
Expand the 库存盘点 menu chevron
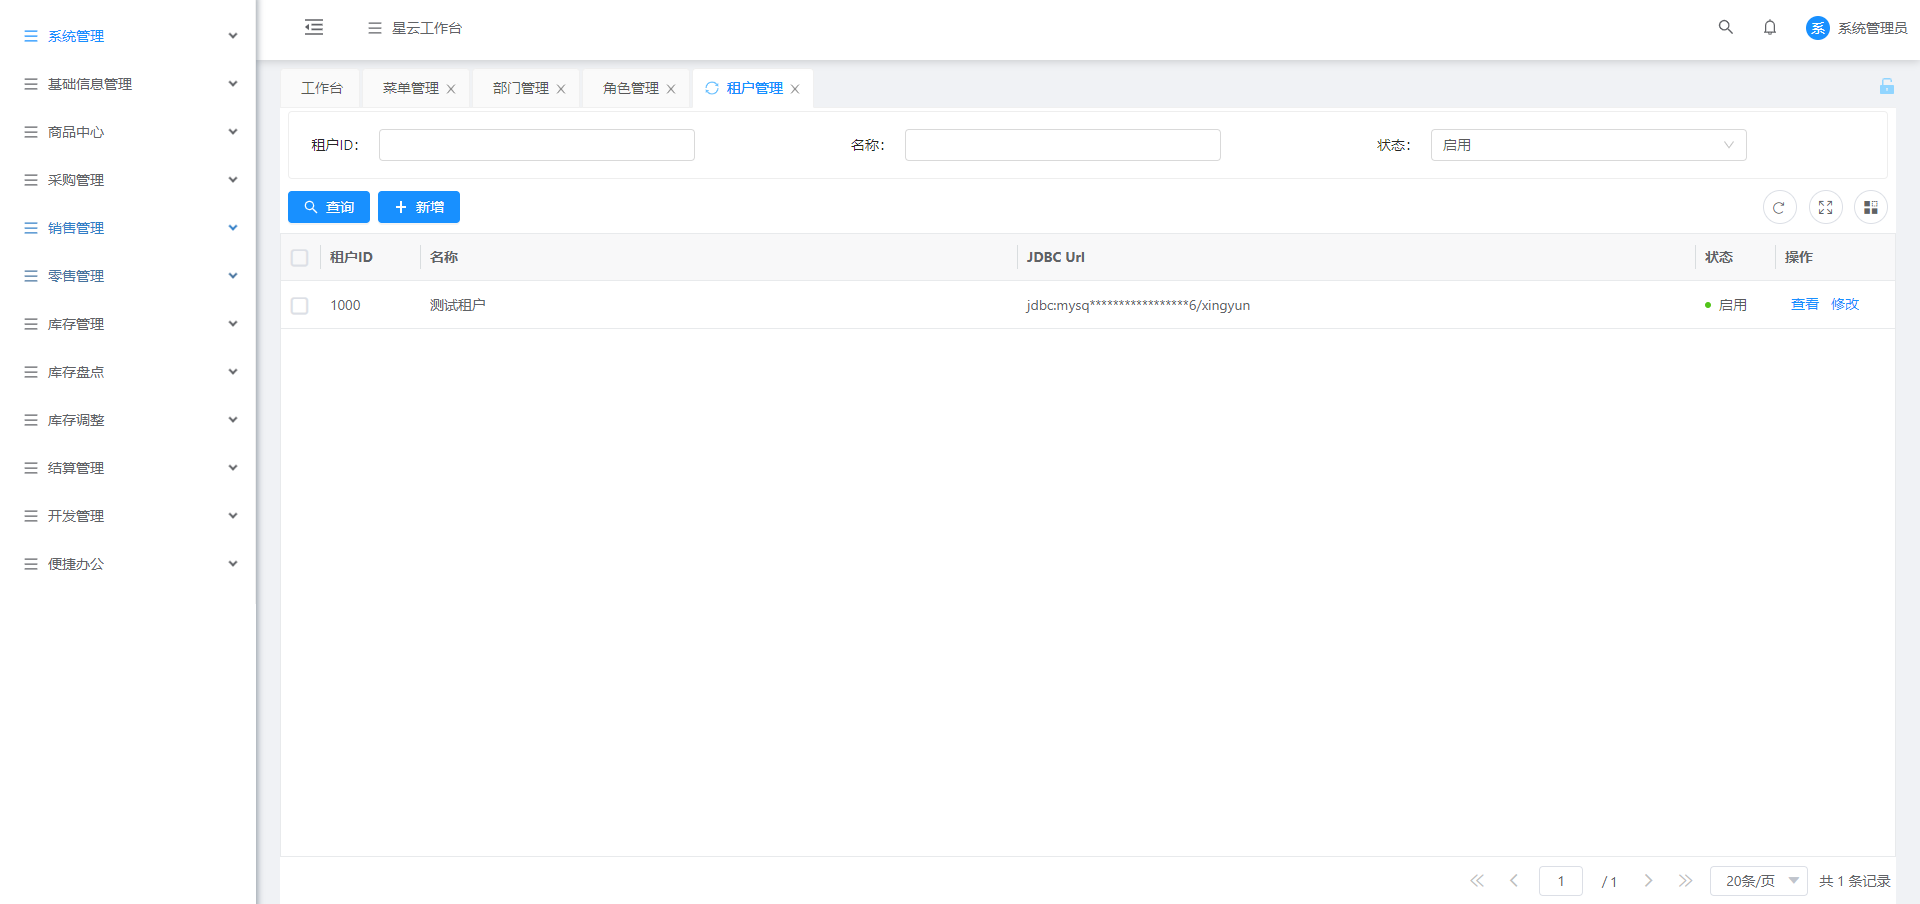233,372
